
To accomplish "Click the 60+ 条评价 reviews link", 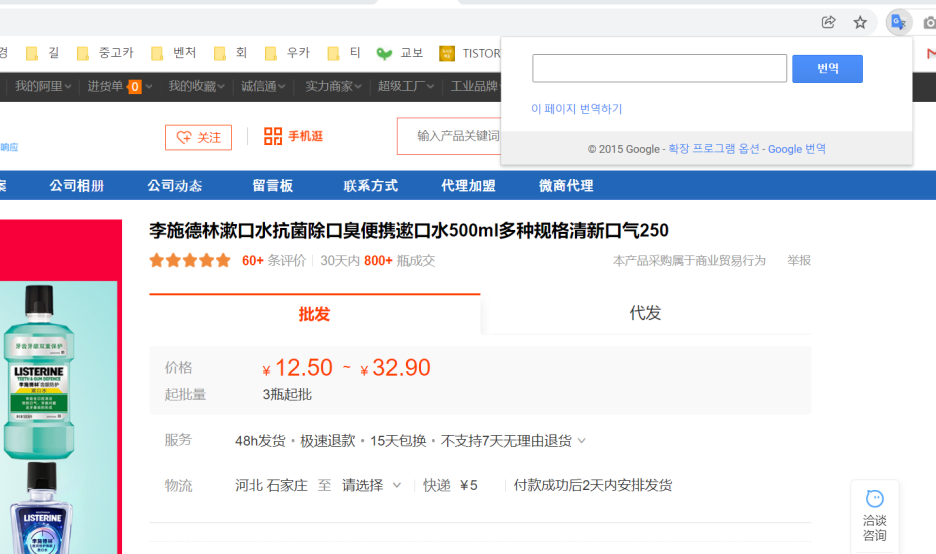I will pos(273,260).
